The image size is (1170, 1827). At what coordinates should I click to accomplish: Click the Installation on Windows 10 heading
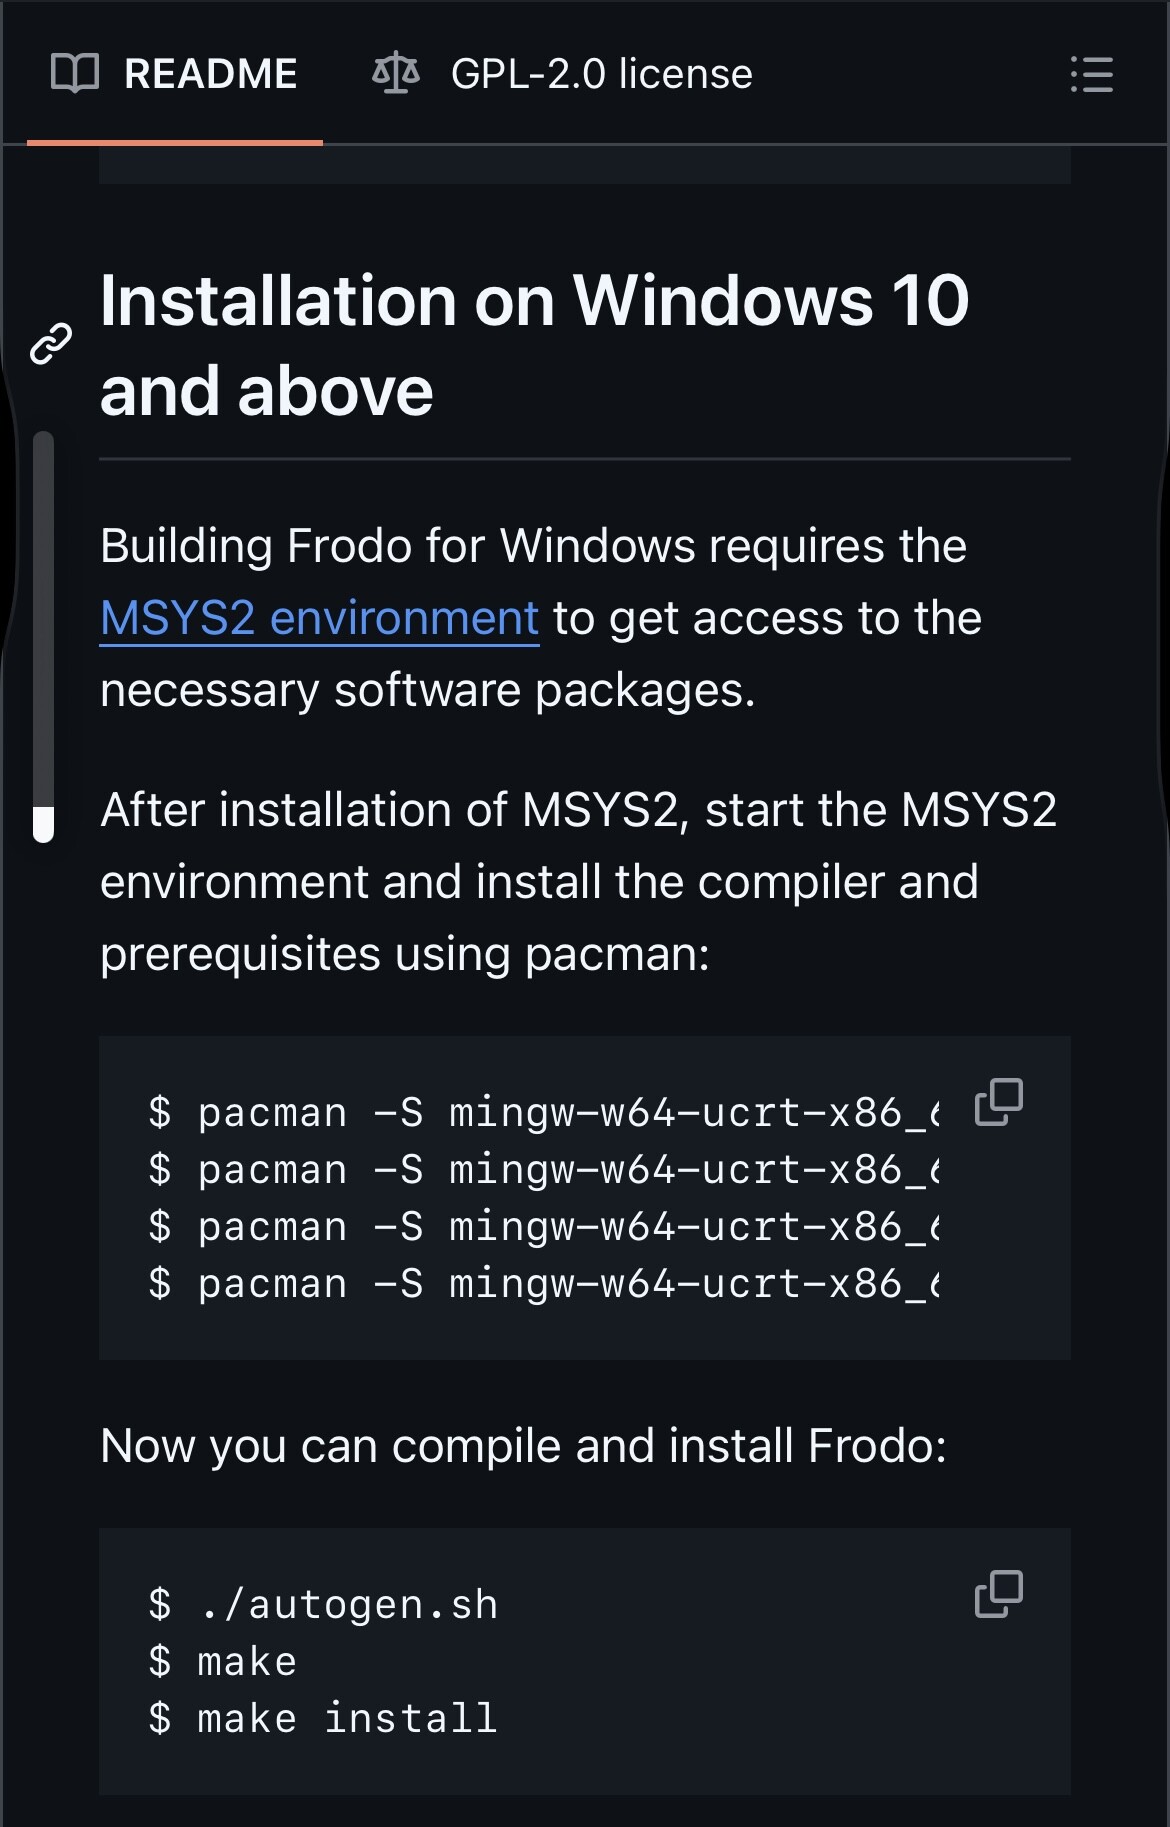(x=535, y=345)
